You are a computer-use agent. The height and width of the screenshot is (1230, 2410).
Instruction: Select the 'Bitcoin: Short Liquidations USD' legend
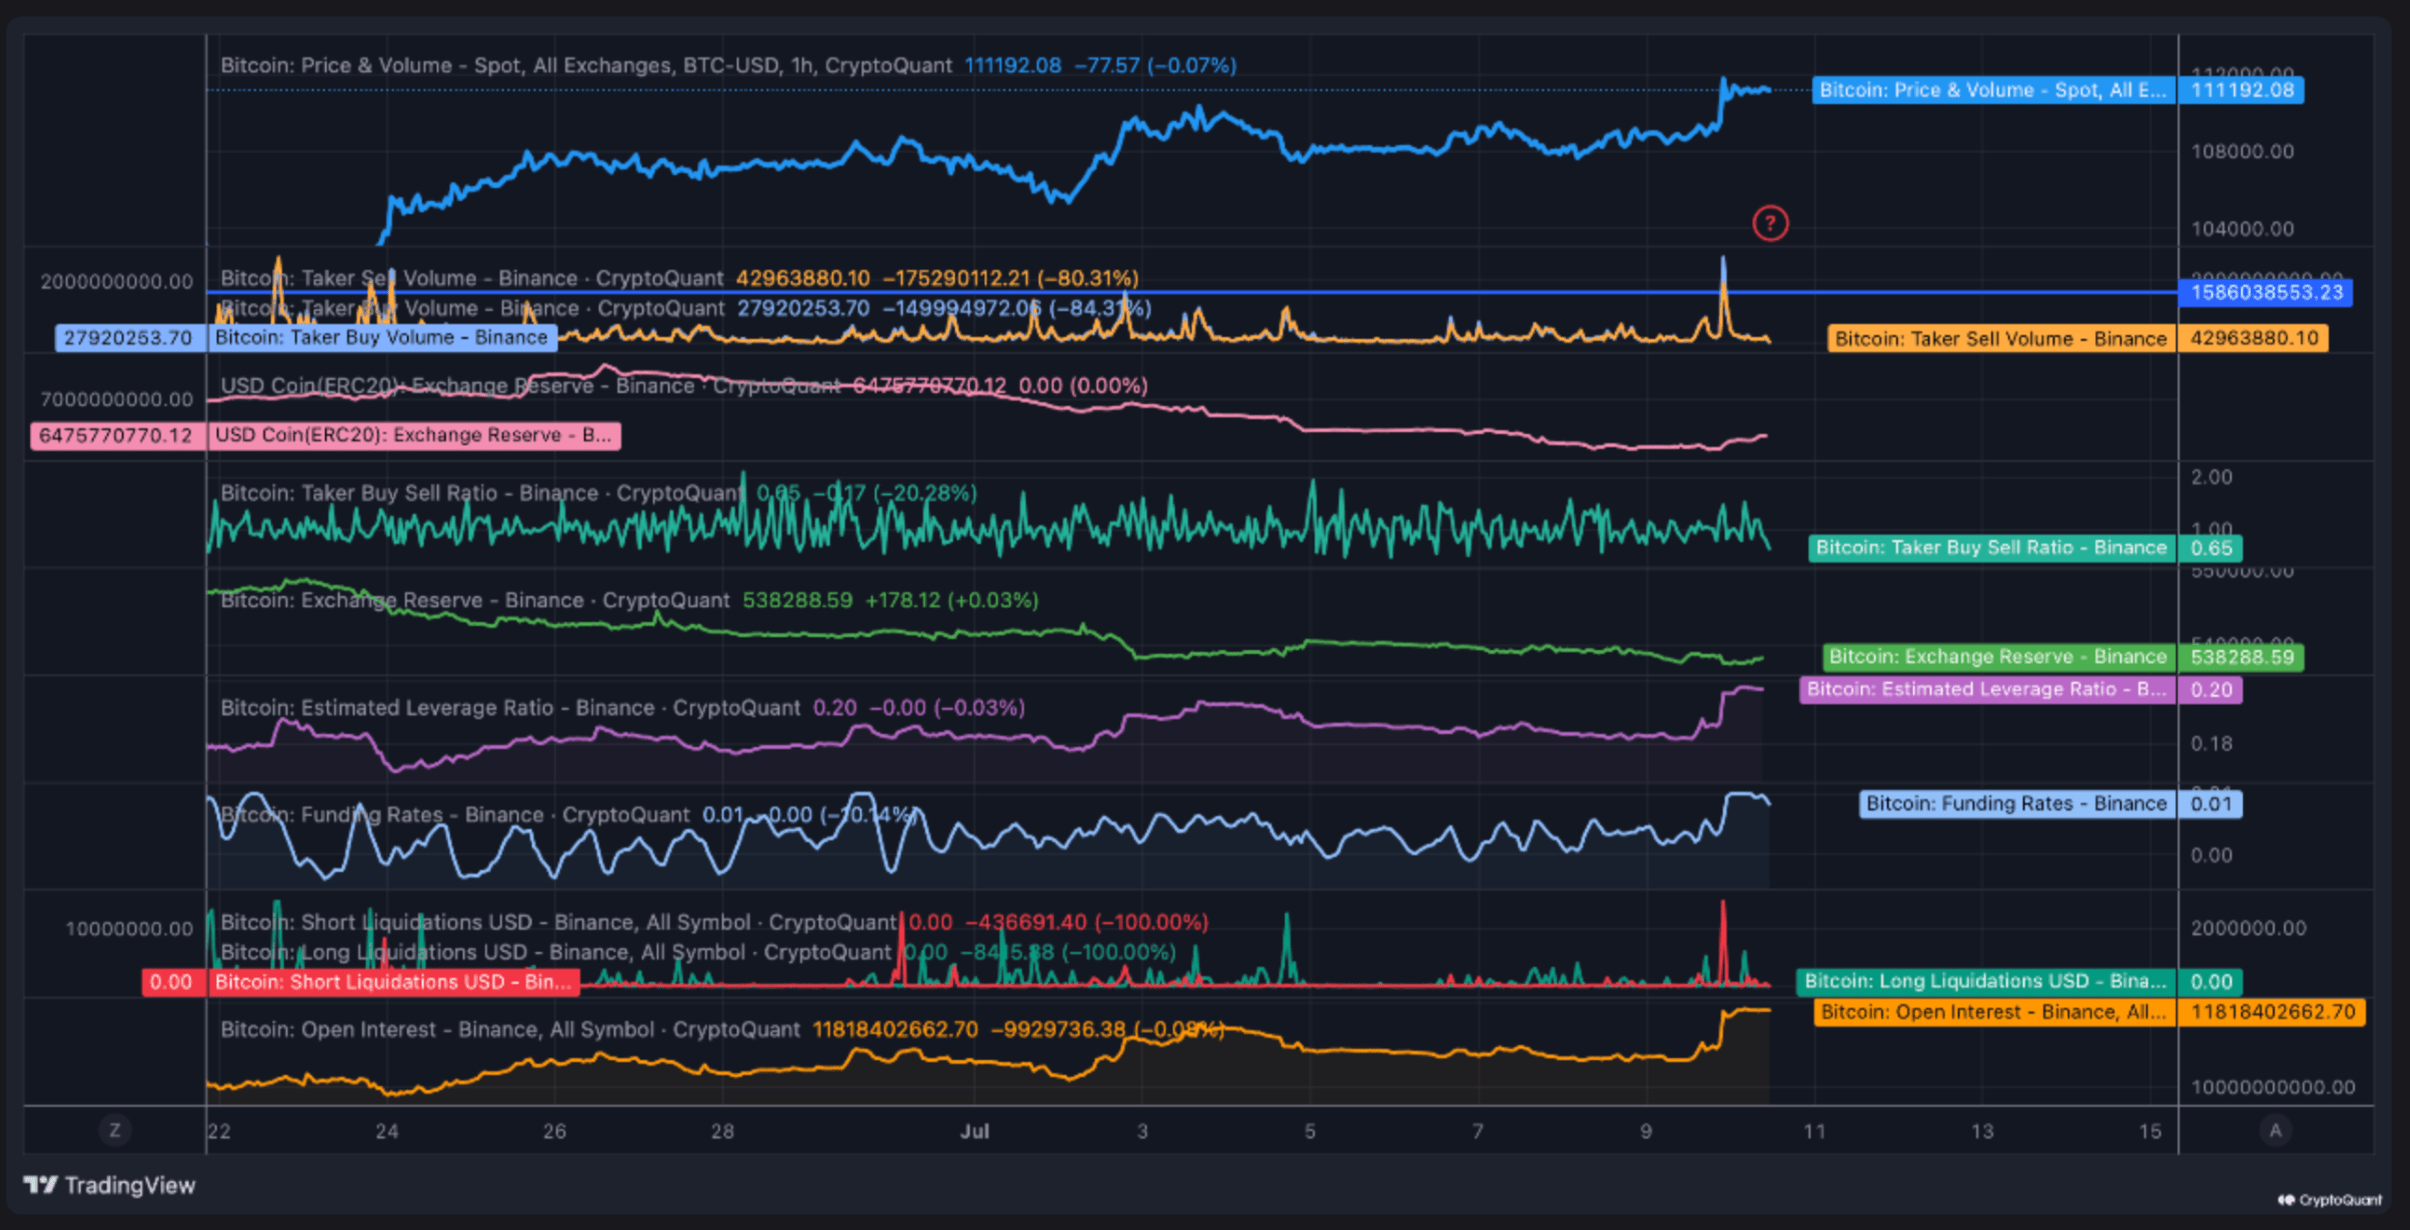pyautogui.click(x=560, y=921)
